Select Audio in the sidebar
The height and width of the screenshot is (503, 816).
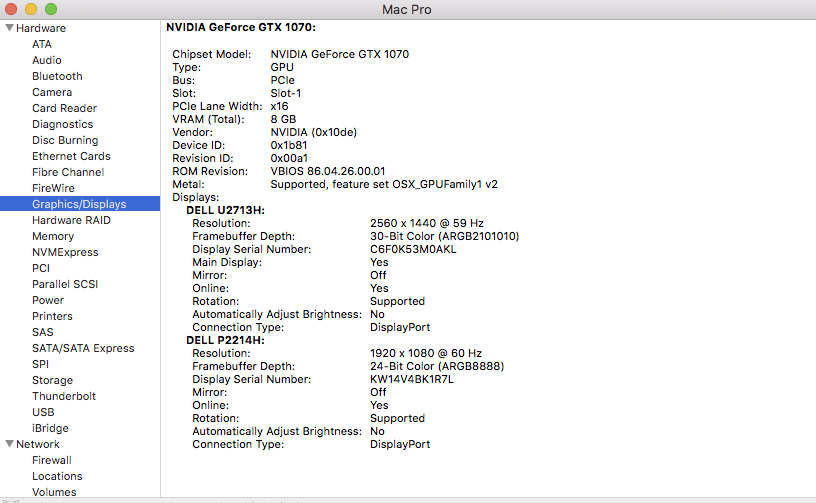pyautogui.click(x=47, y=60)
